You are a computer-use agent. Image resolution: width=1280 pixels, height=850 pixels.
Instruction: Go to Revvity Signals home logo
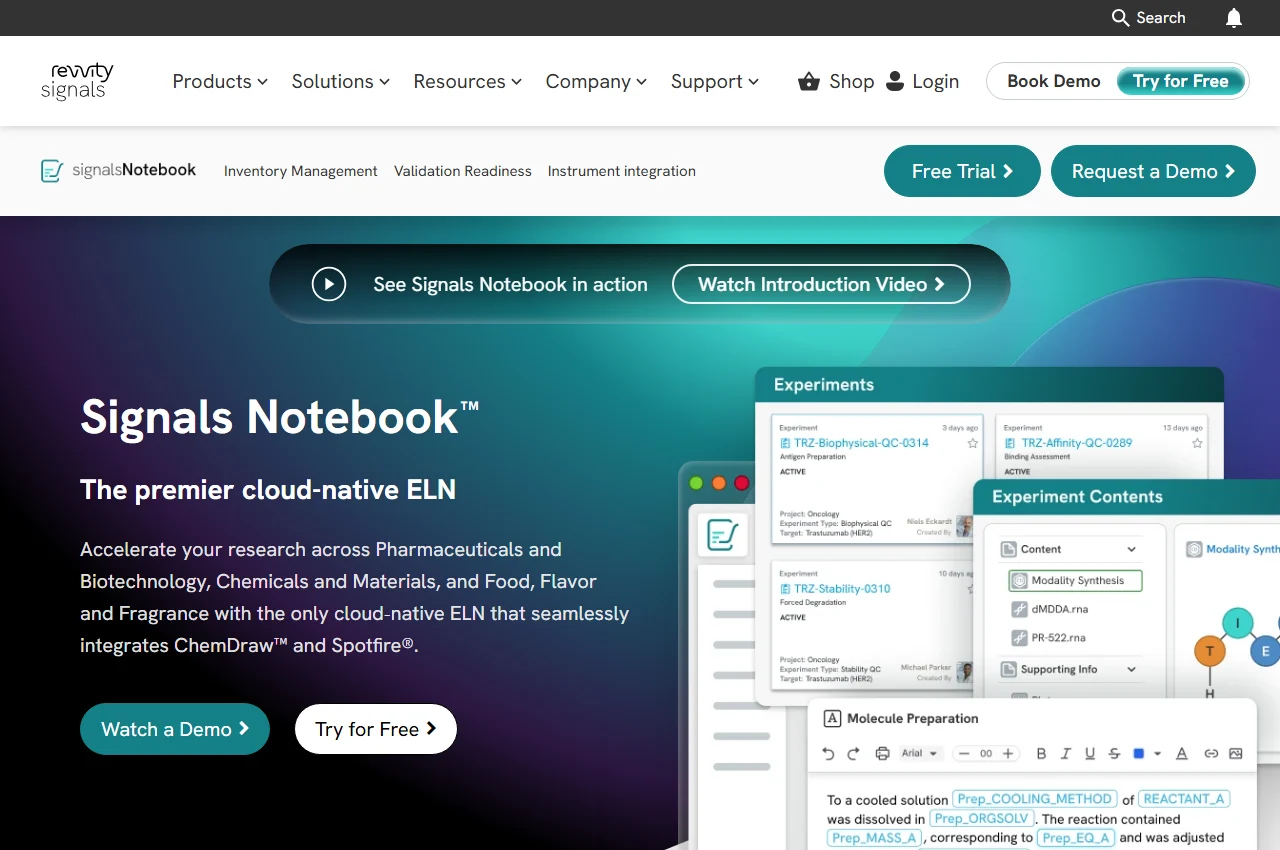pos(77,81)
